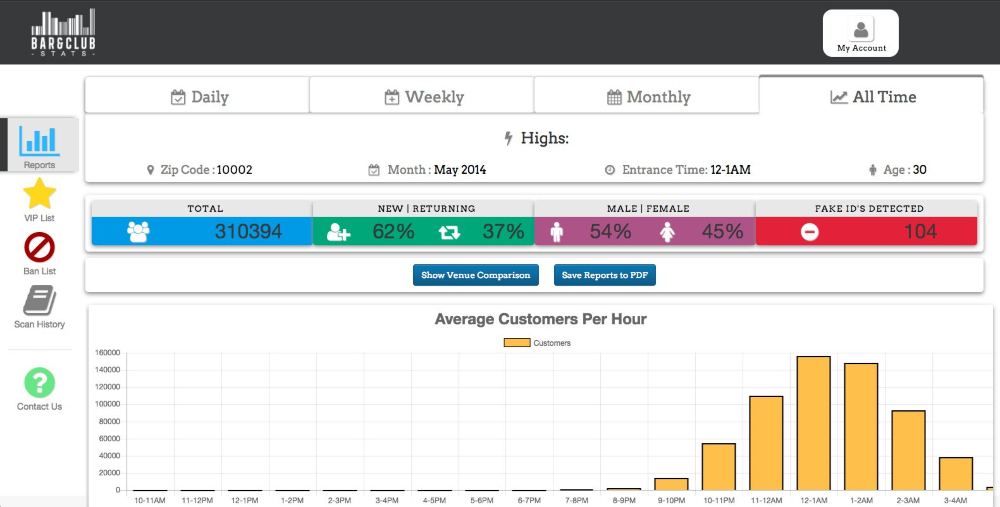Select the Monthly tab
The height and width of the screenshot is (507, 1000).
647,97
